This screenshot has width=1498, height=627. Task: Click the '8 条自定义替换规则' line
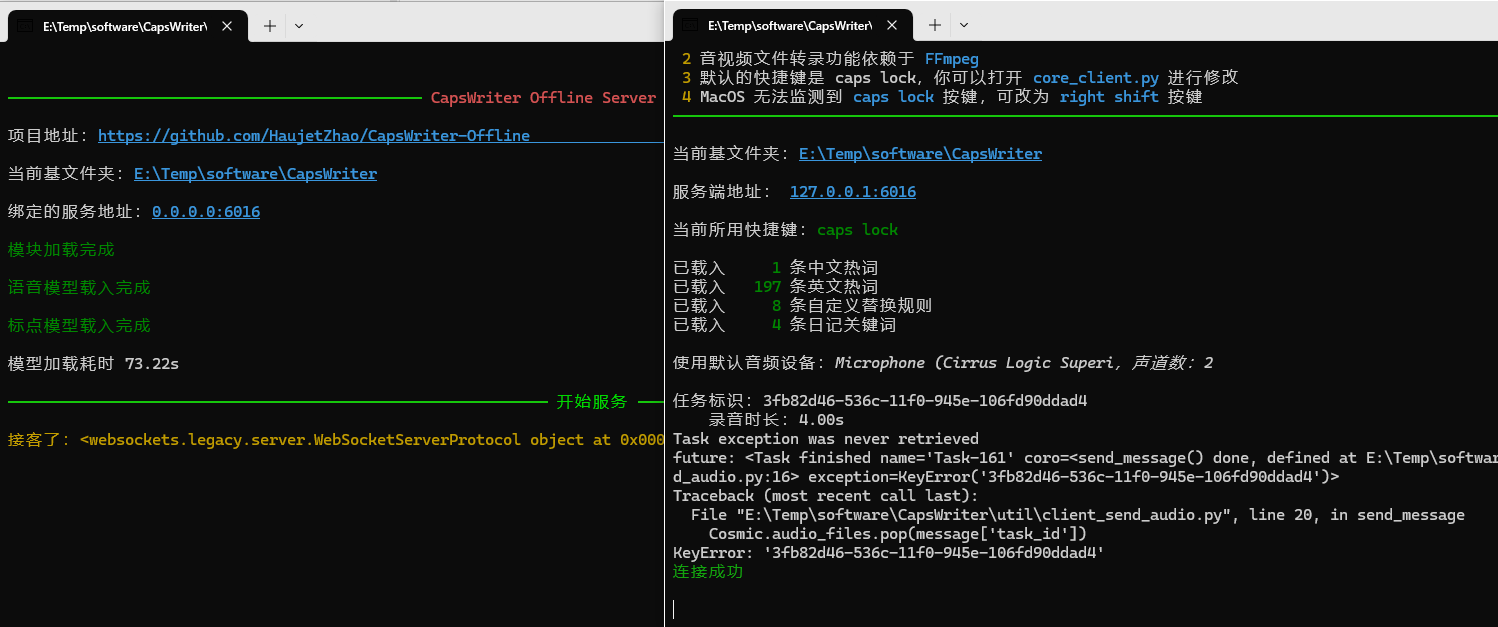tap(803, 306)
